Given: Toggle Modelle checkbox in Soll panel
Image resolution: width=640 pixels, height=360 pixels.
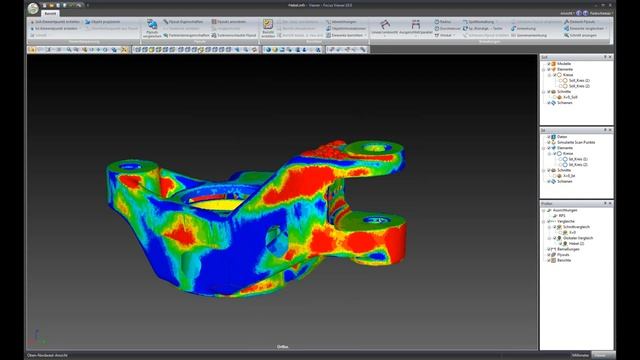Looking at the screenshot, I should pos(549,64).
